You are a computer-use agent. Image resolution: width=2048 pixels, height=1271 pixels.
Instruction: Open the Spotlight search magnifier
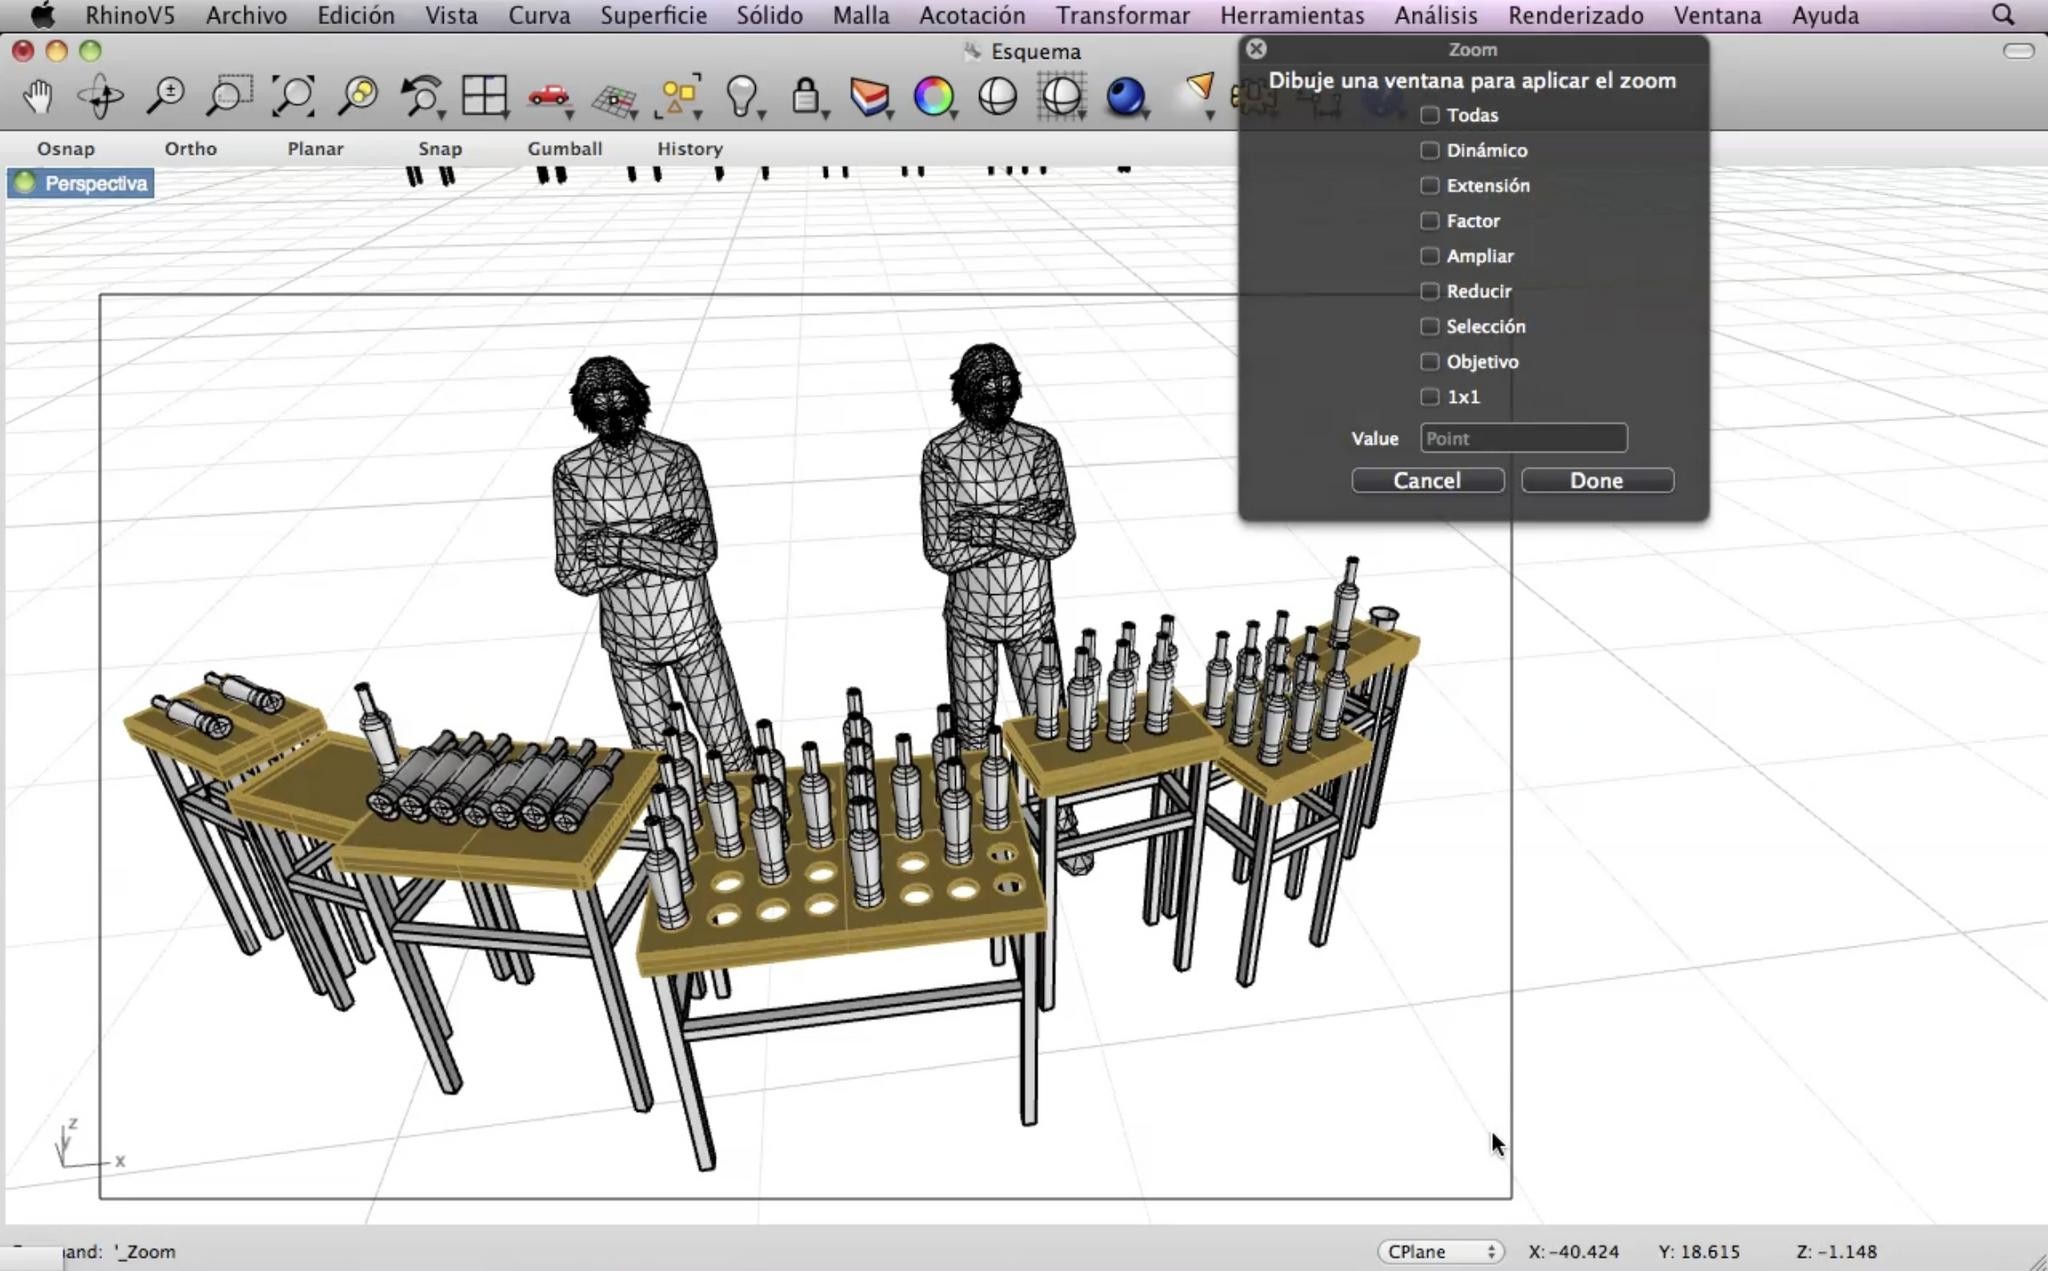tap(2002, 15)
